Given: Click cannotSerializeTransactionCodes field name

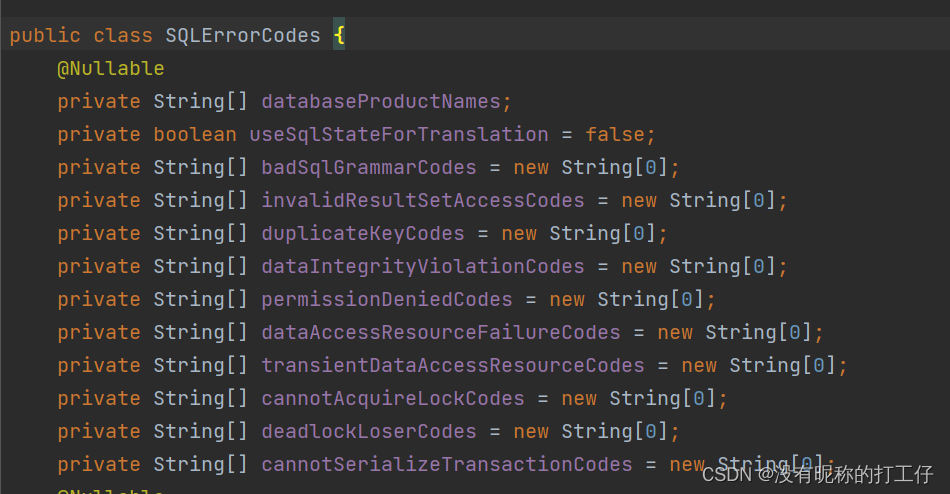Looking at the screenshot, I should click(446, 465).
